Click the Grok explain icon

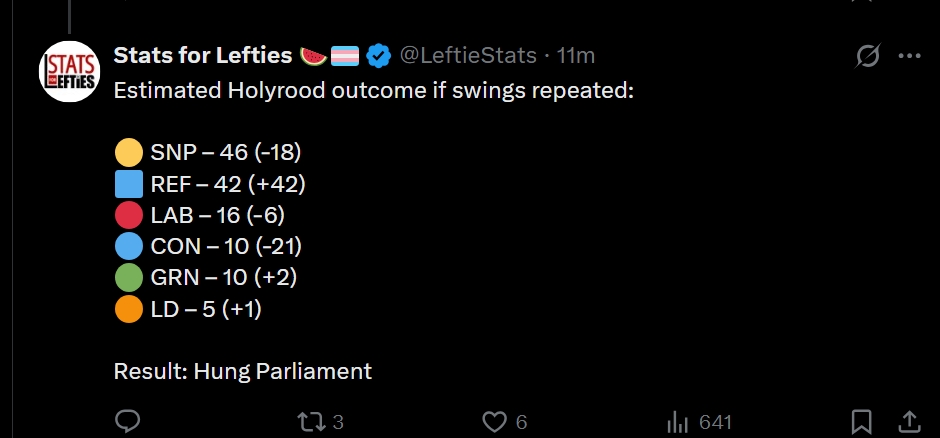(x=867, y=56)
